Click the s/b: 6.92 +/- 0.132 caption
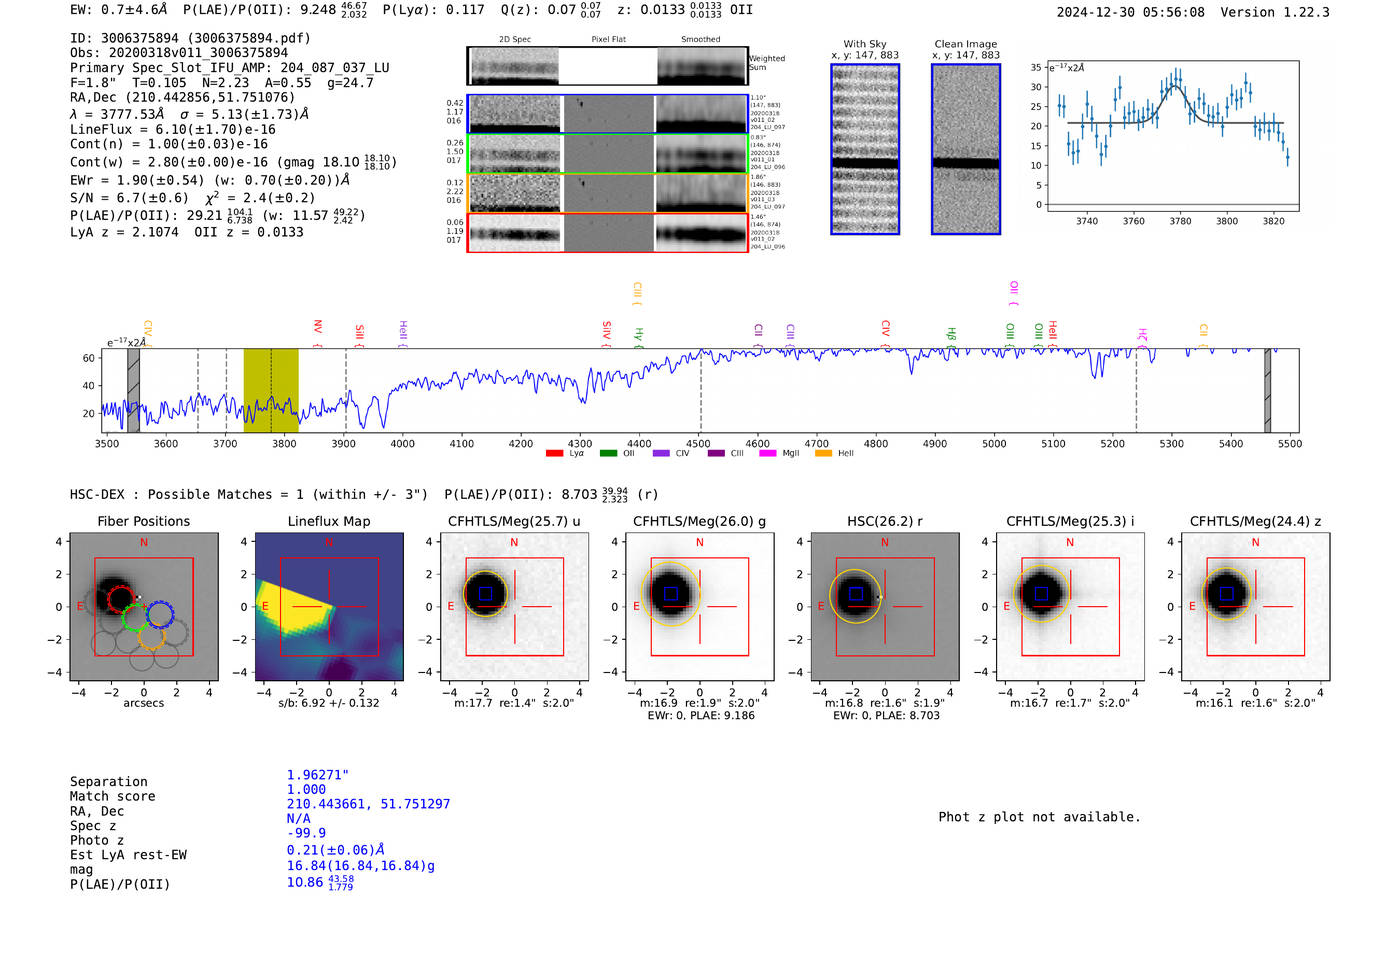The image size is (1400, 953). [329, 703]
